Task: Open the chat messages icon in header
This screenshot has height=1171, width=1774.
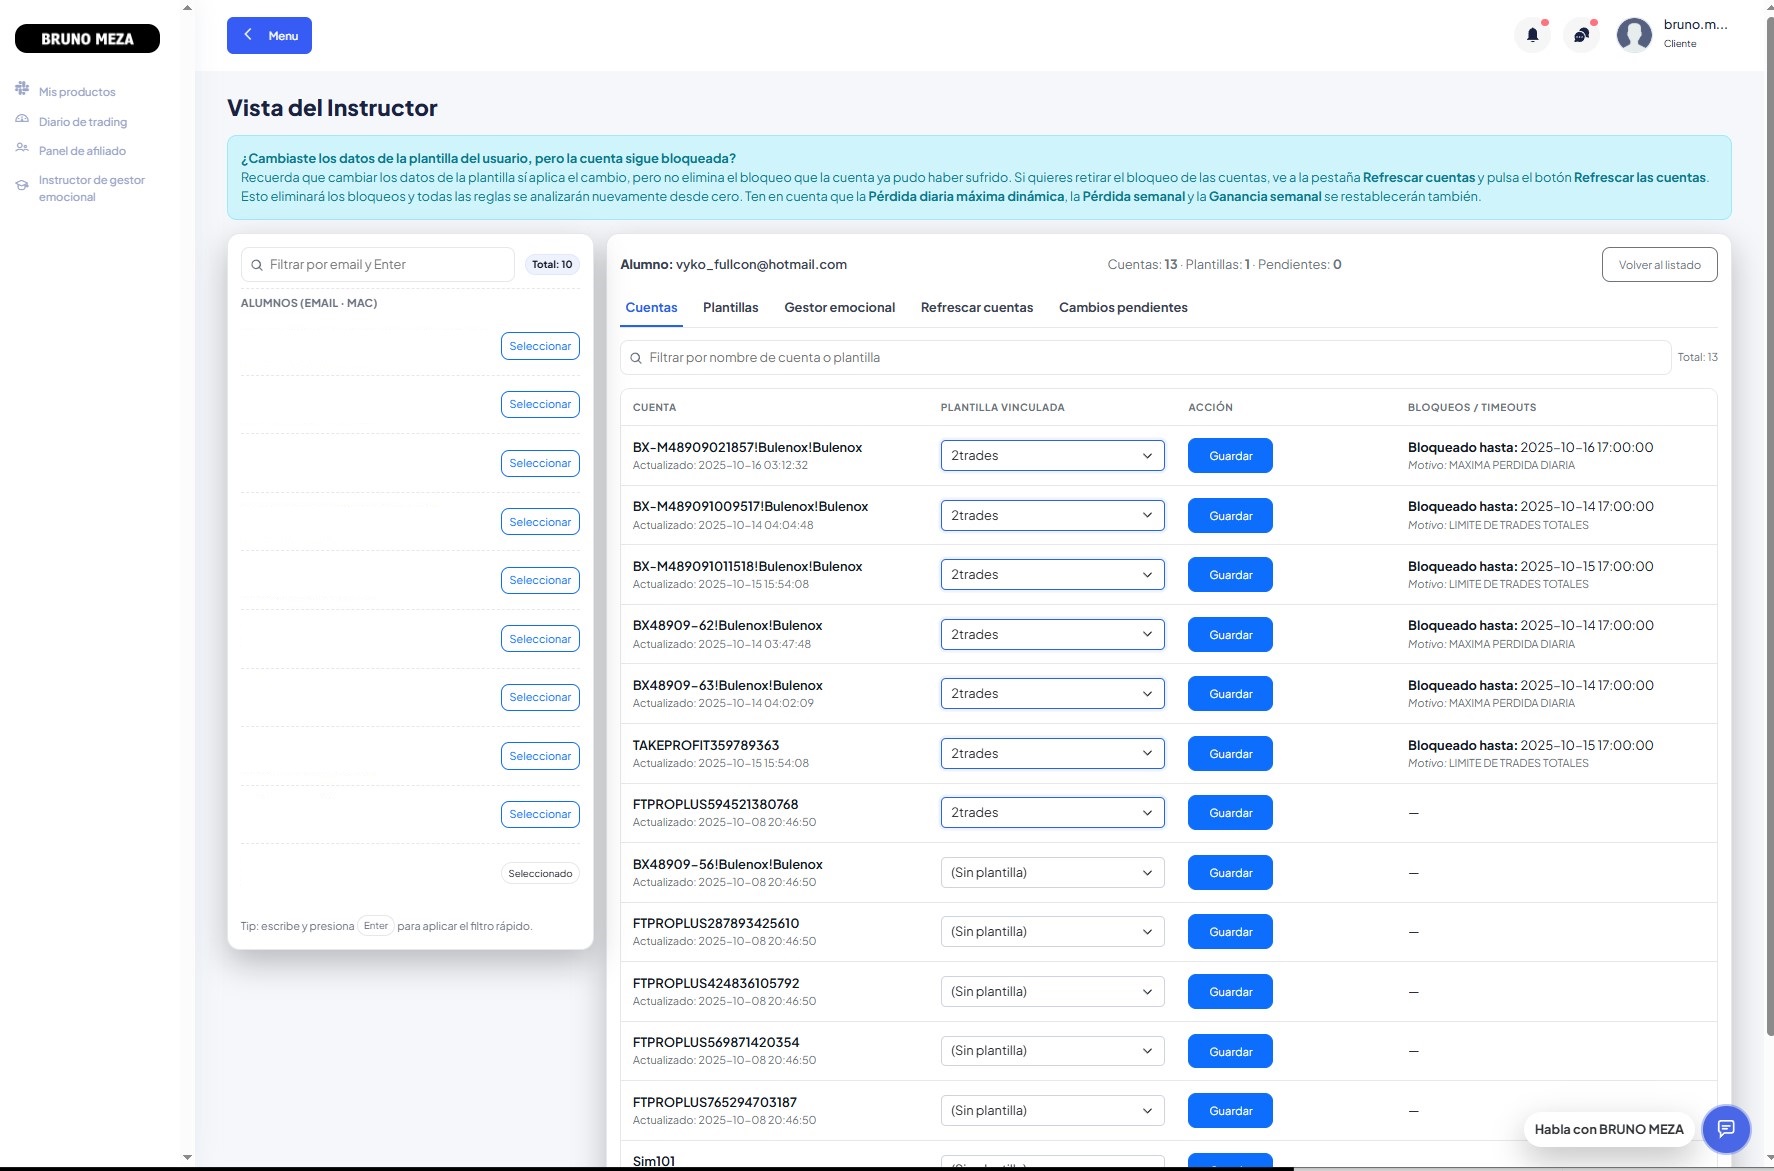Action: (1581, 36)
